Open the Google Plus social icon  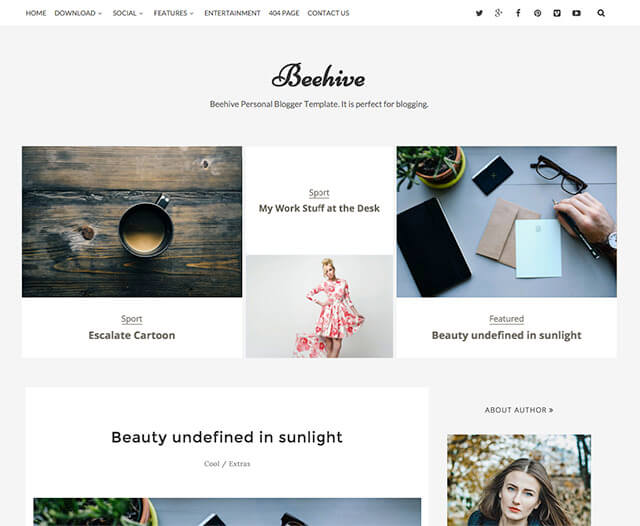tap(498, 13)
